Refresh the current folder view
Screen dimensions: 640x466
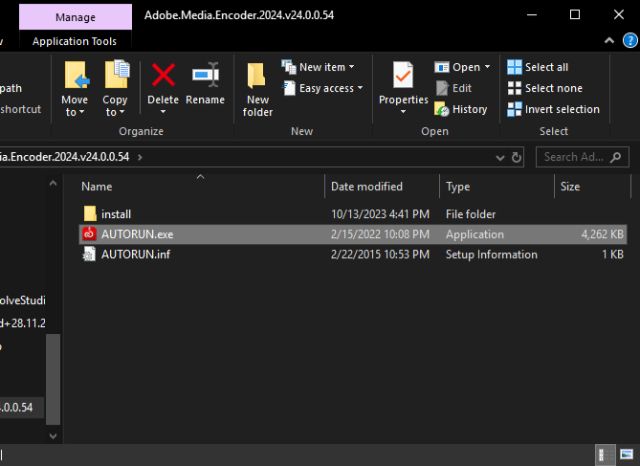pos(516,157)
